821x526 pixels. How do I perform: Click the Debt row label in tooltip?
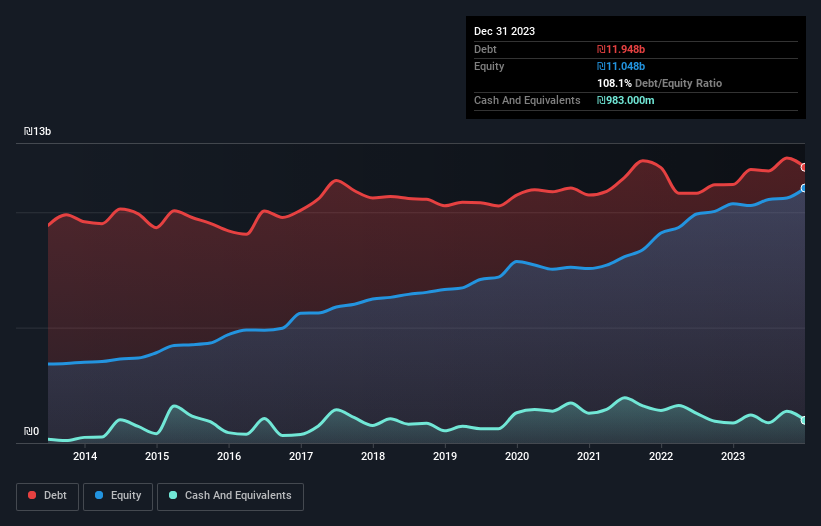coord(485,49)
